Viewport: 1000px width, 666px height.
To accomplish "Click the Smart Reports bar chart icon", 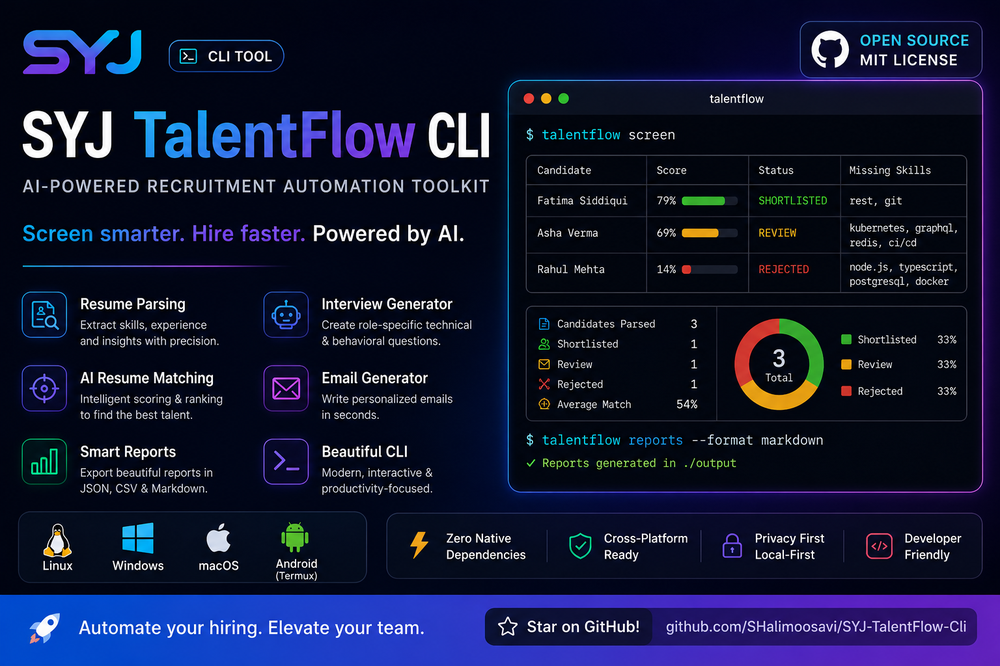I will [x=45, y=461].
